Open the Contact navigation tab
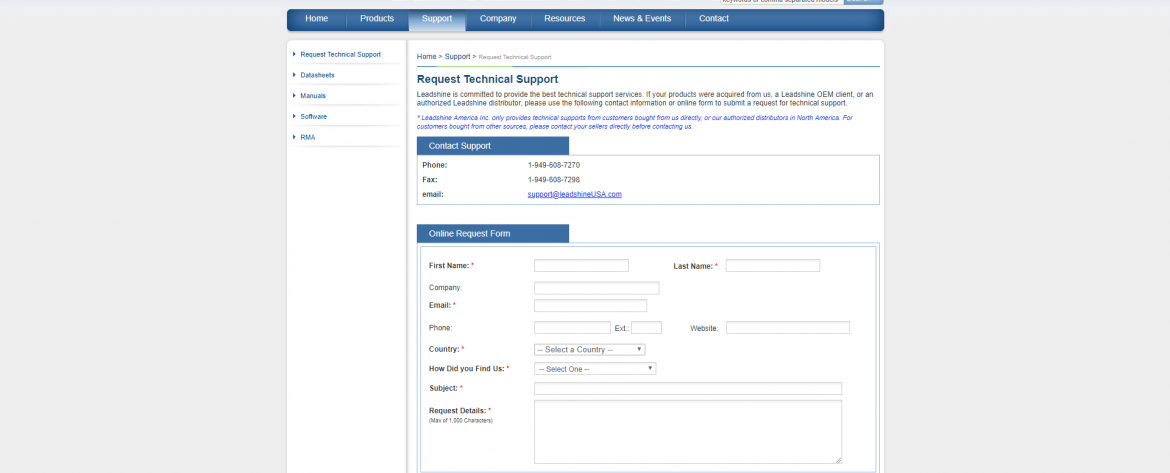1170x473 pixels. 713,19
